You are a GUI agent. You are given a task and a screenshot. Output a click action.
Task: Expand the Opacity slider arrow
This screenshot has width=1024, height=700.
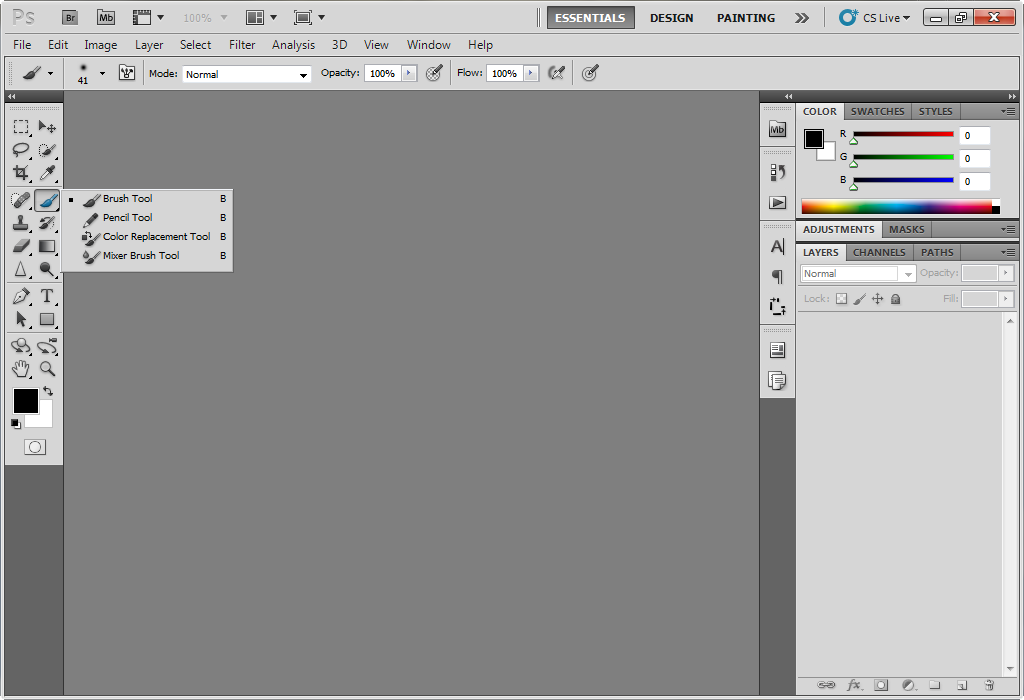coord(409,73)
